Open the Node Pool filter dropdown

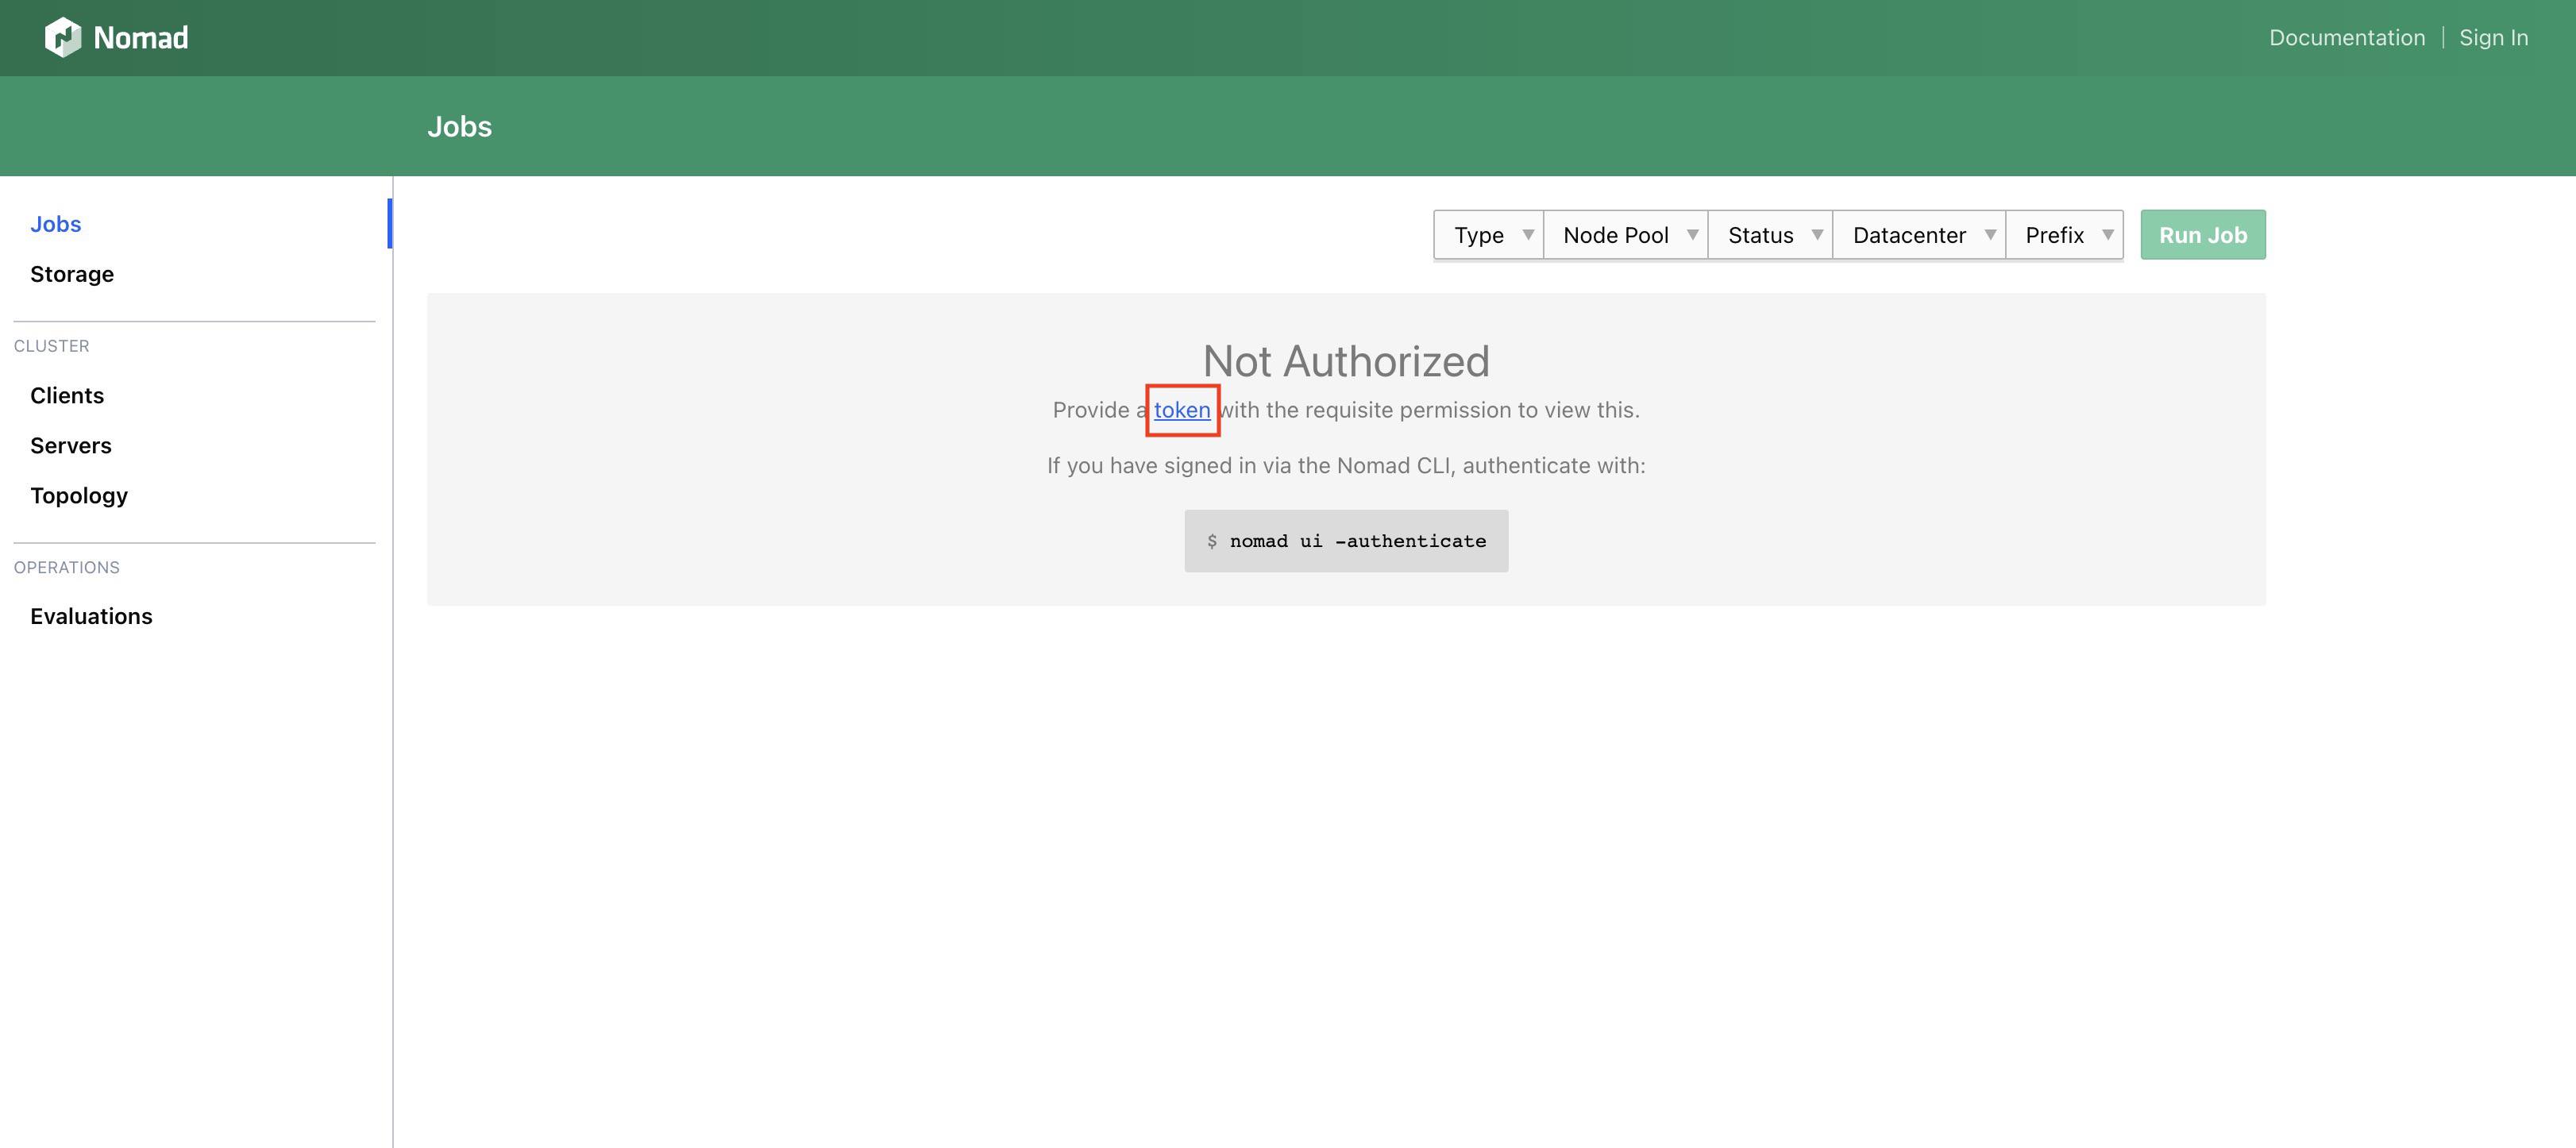[x=1625, y=234]
